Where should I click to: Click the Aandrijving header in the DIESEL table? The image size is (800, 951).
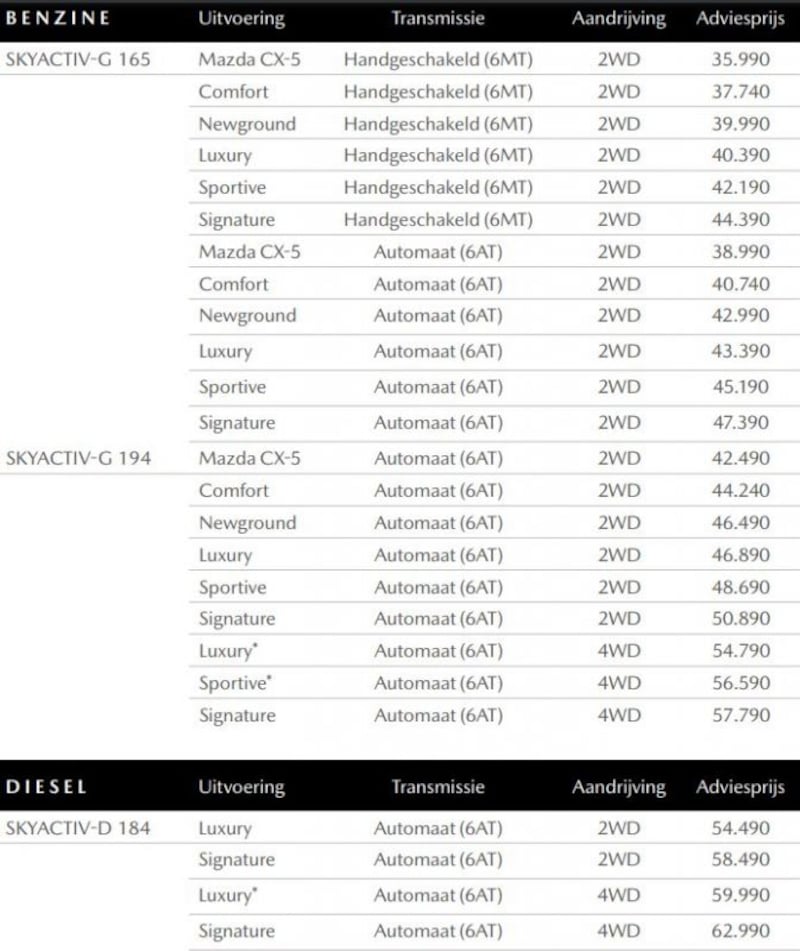619,787
